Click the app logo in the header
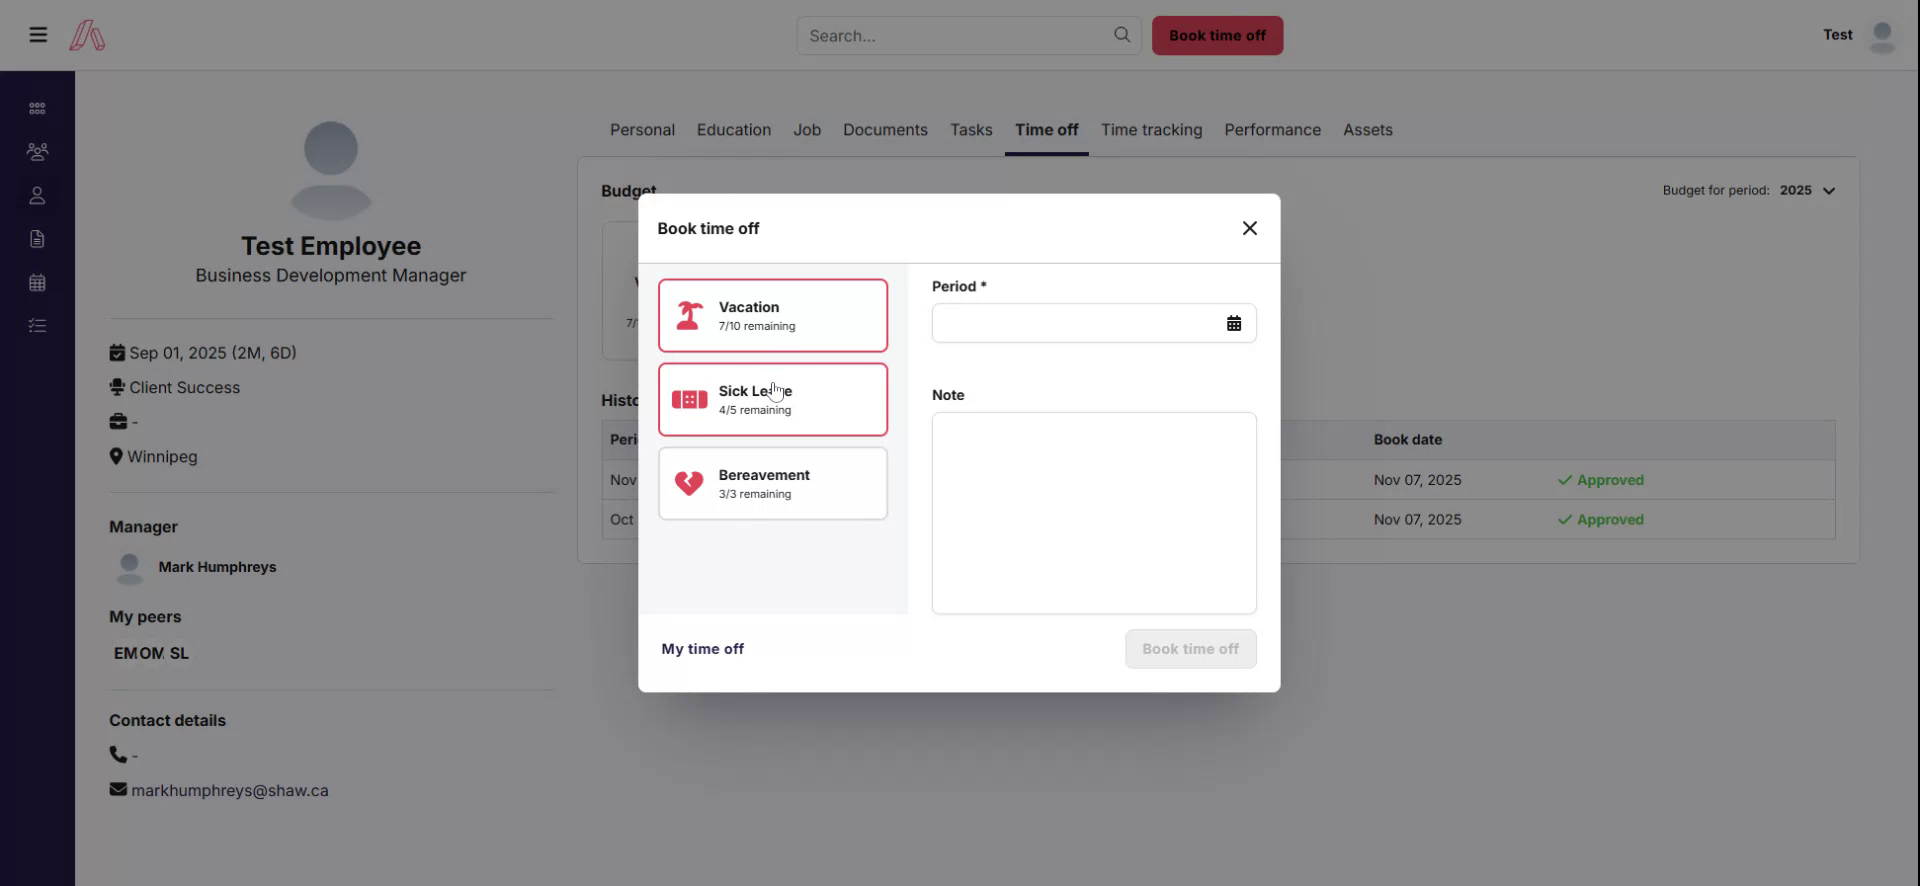This screenshot has height=886, width=1920. tap(87, 36)
